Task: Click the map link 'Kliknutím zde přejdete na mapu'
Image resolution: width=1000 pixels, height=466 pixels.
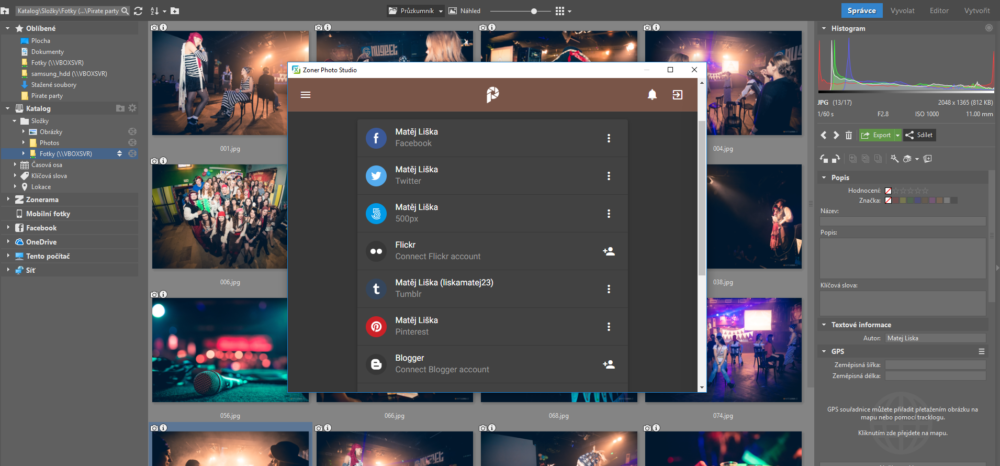Action: (x=902, y=433)
